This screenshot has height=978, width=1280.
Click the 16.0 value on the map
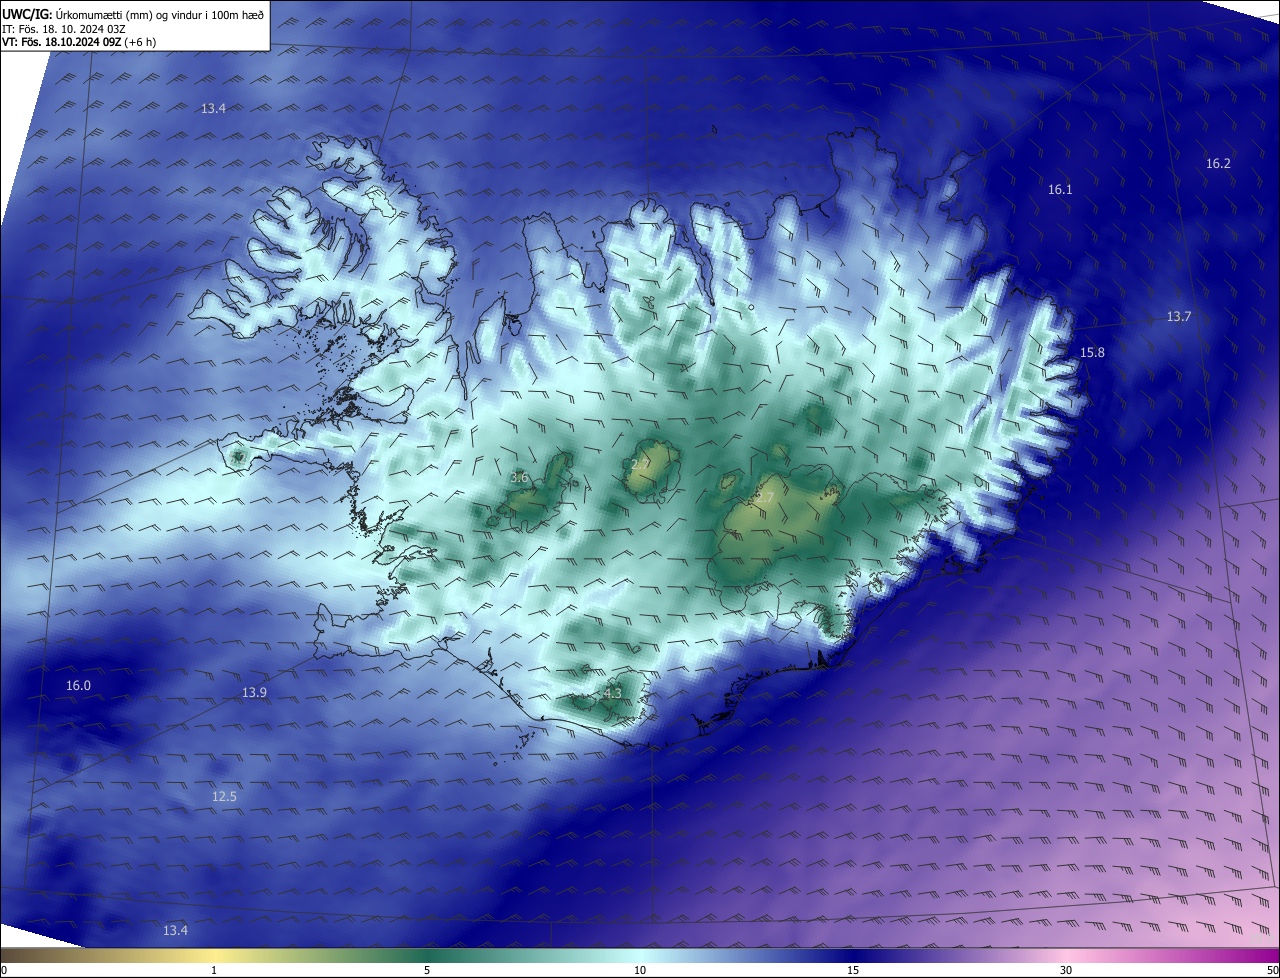click(x=78, y=685)
